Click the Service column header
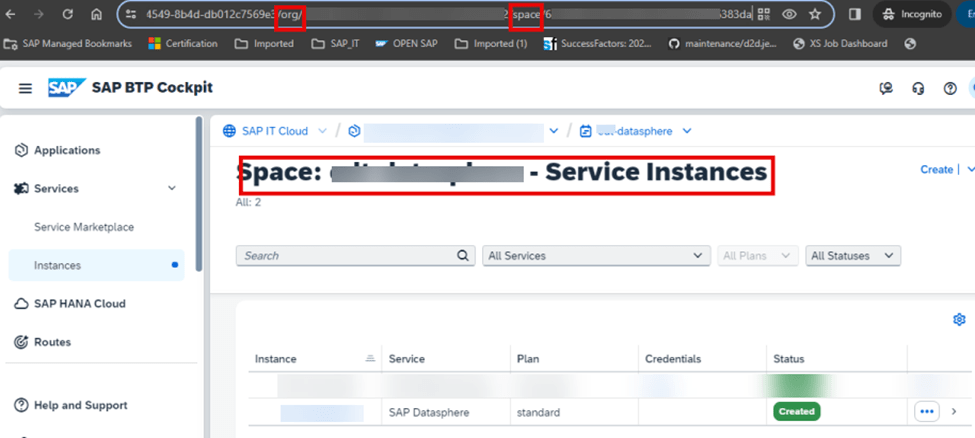 407,359
